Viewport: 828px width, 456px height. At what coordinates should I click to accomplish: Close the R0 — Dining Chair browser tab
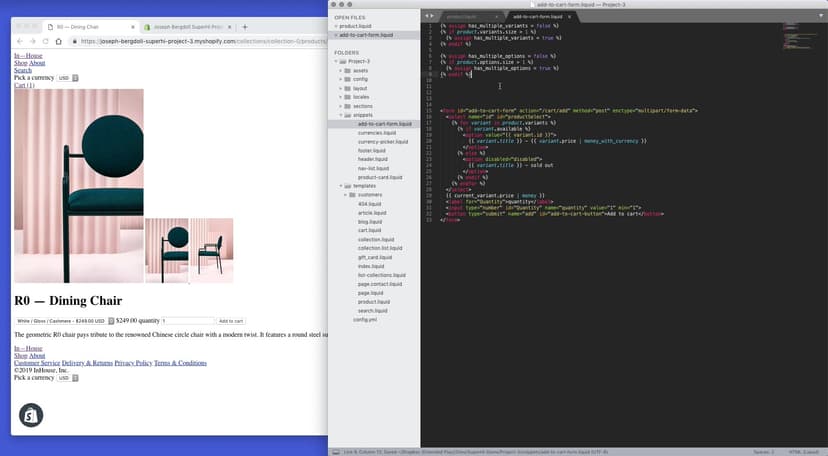(131, 26)
